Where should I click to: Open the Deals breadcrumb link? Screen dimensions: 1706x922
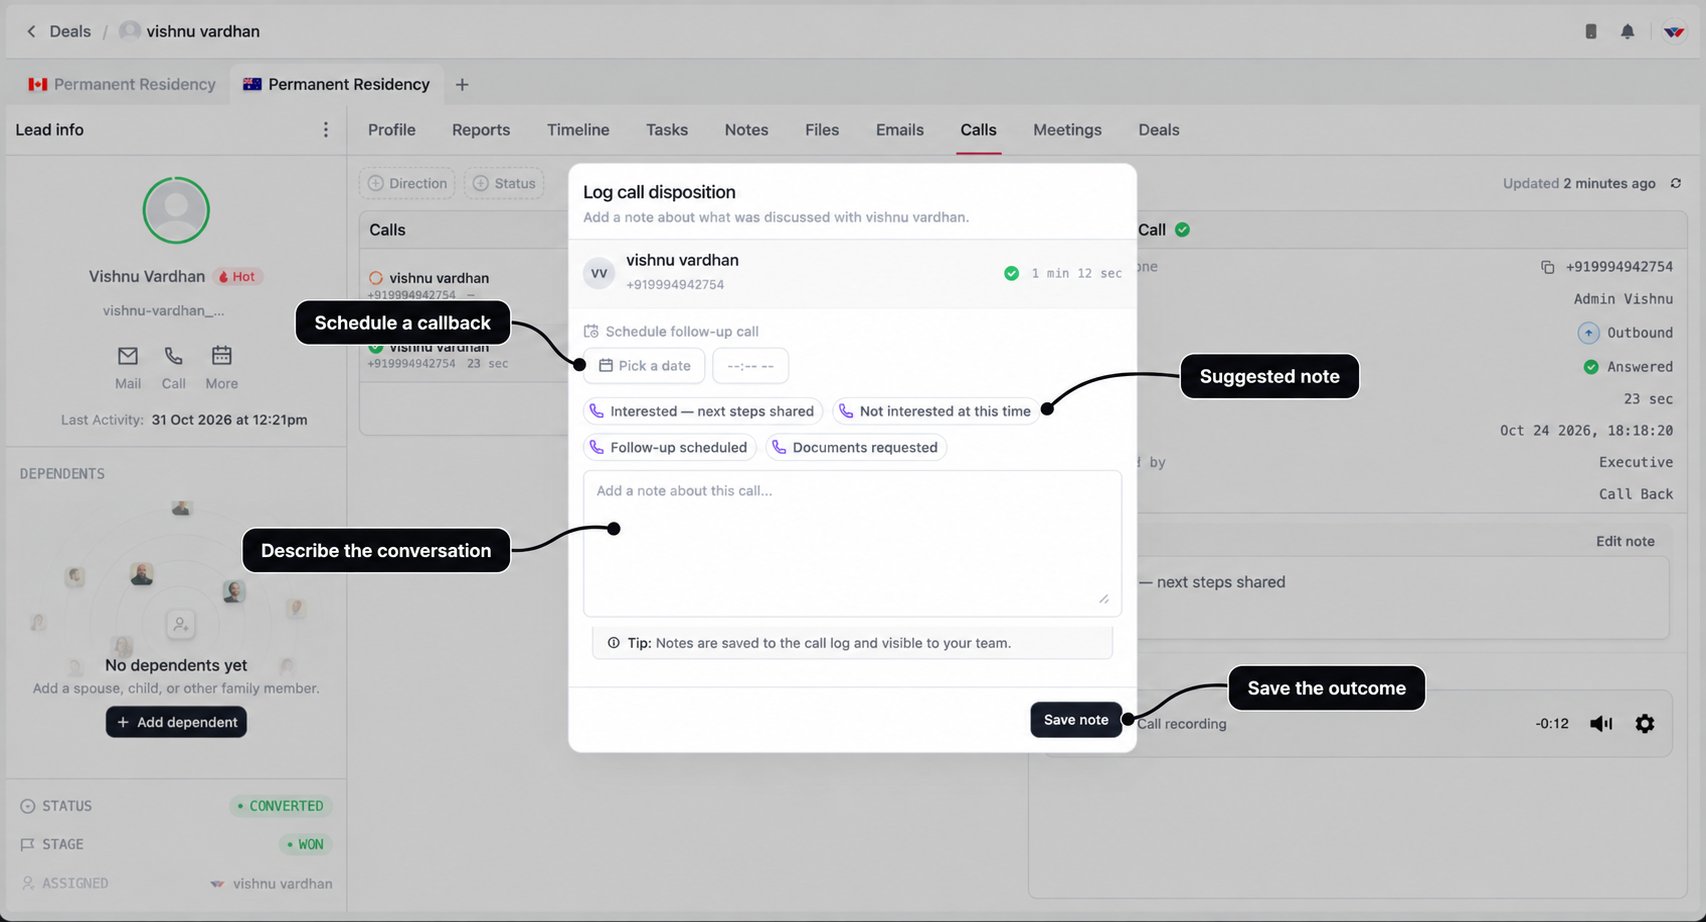[x=70, y=31]
